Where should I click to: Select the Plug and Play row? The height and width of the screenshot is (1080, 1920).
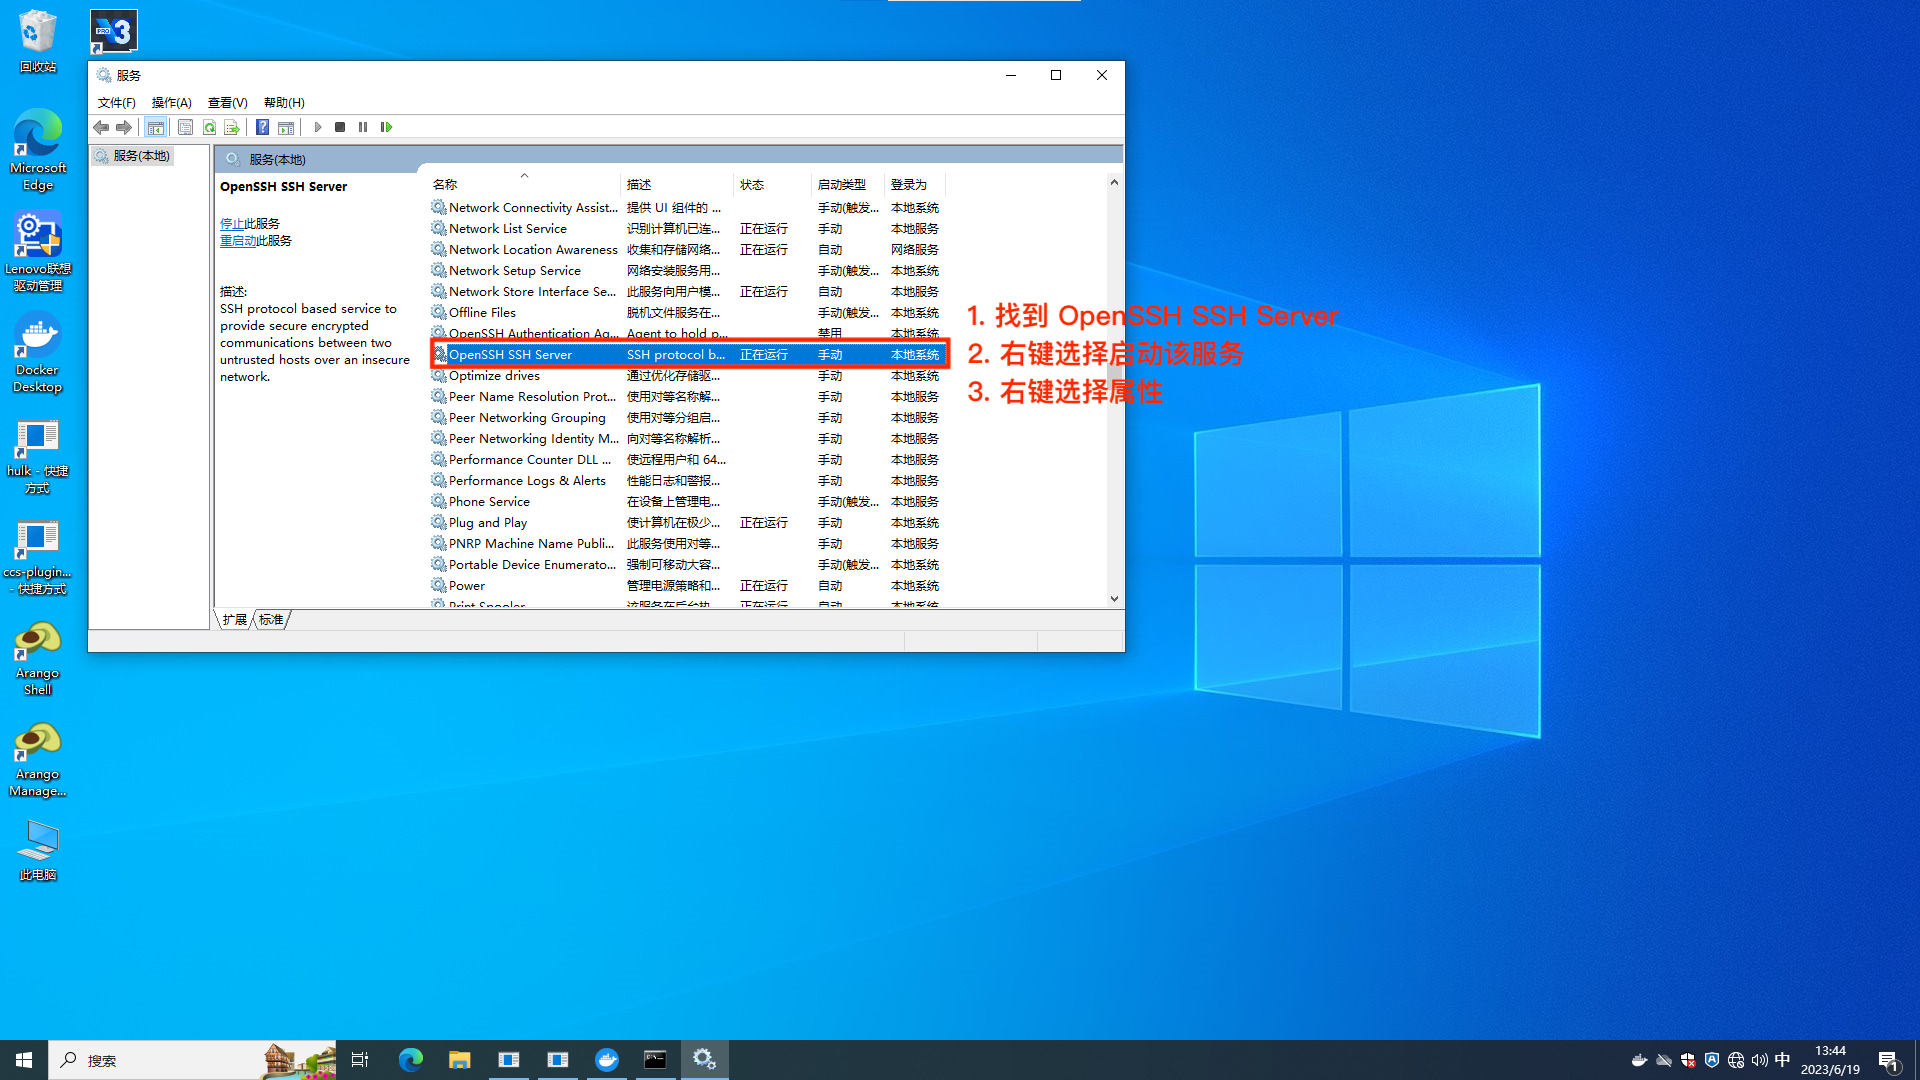point(688,523)
